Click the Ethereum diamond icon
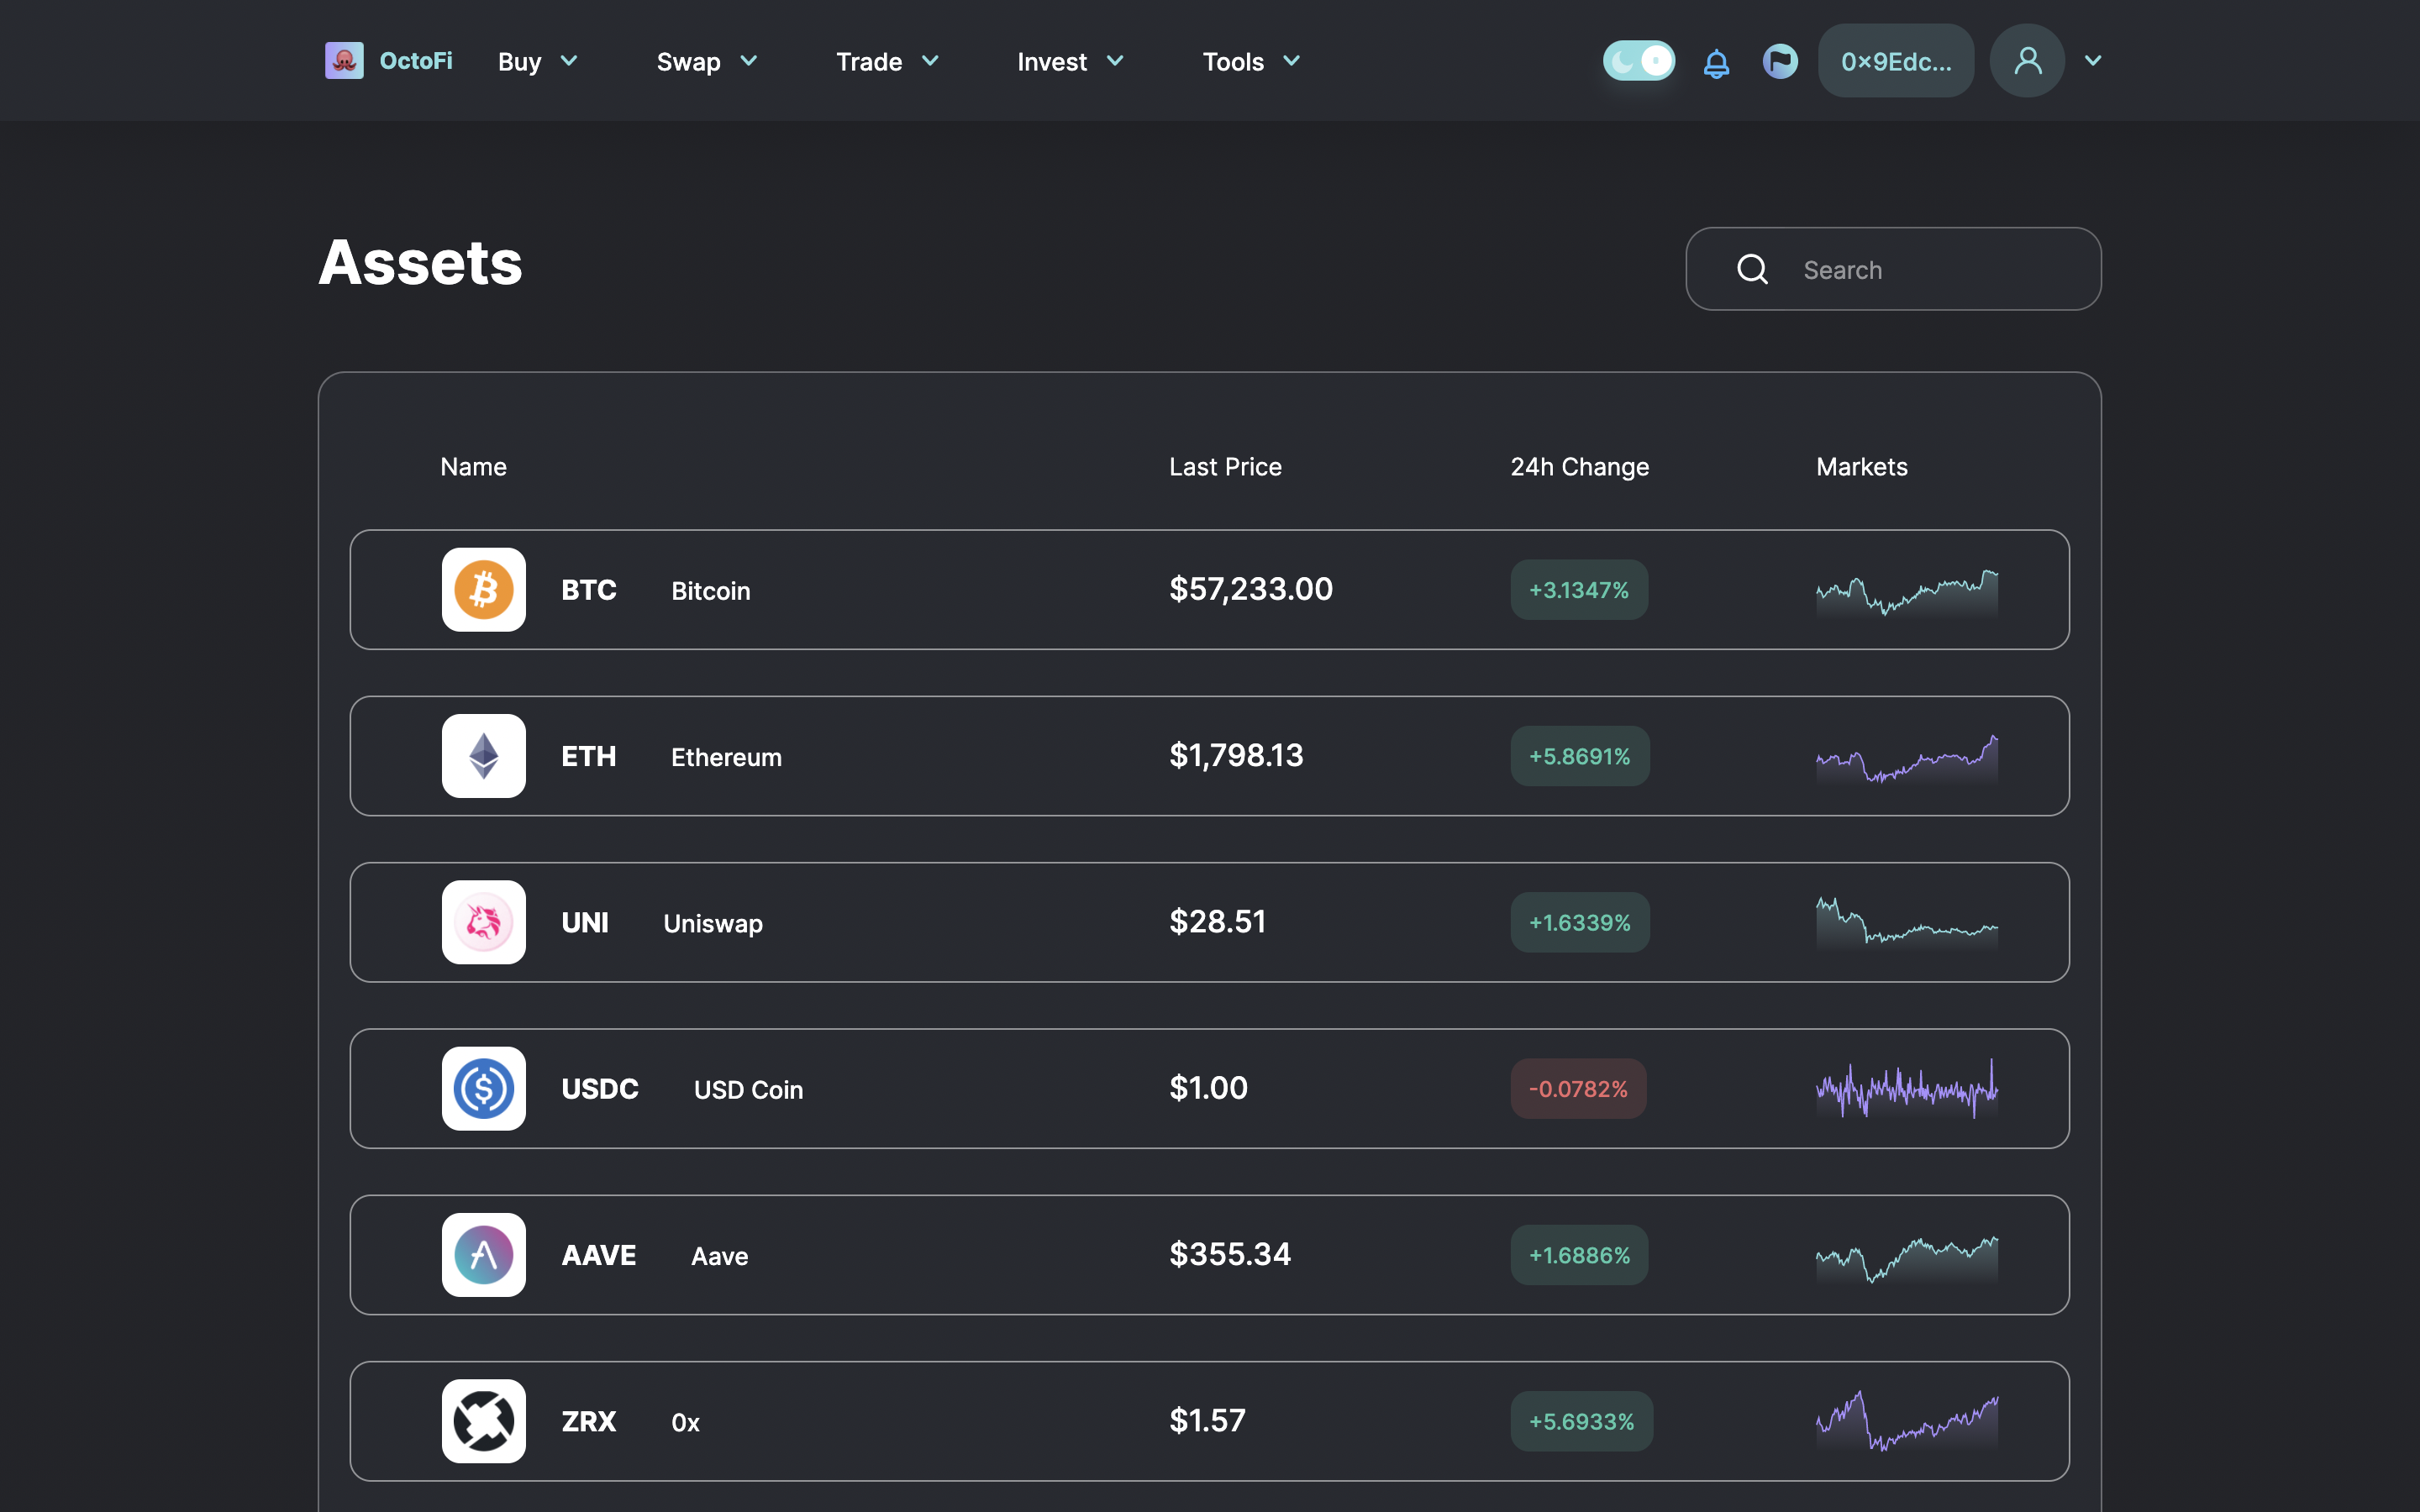Viewport: 2420px width, 1512px height. coord(484,756)
